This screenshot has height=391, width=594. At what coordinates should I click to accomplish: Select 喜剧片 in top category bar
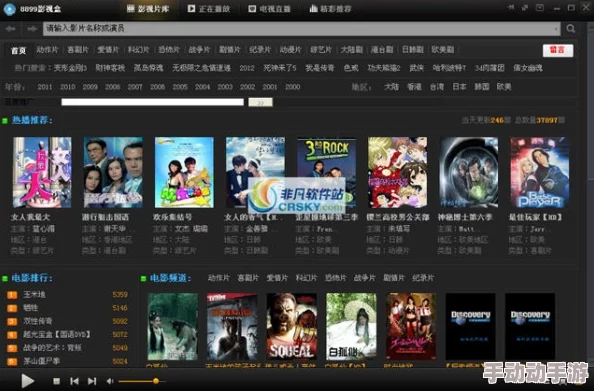pyautogui.click(x=78, y=50)
